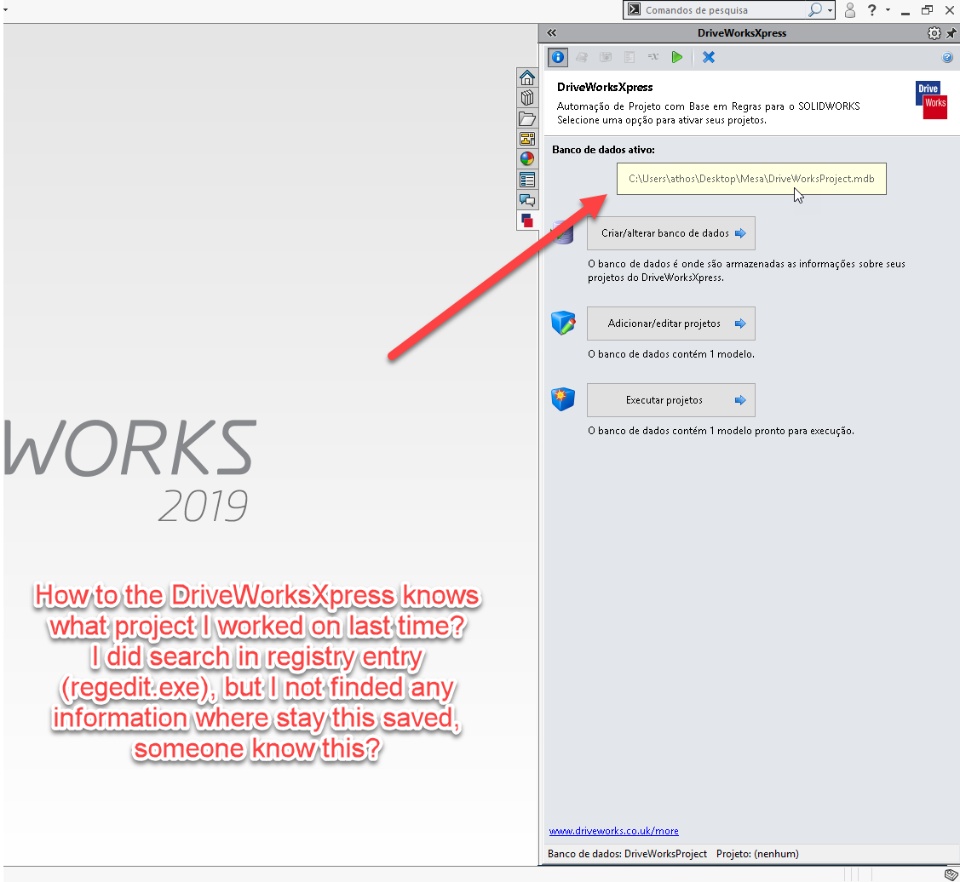Click the database path field DriveWorksProject.mdb
The image size is (960, 882).
tap(751, 179)
